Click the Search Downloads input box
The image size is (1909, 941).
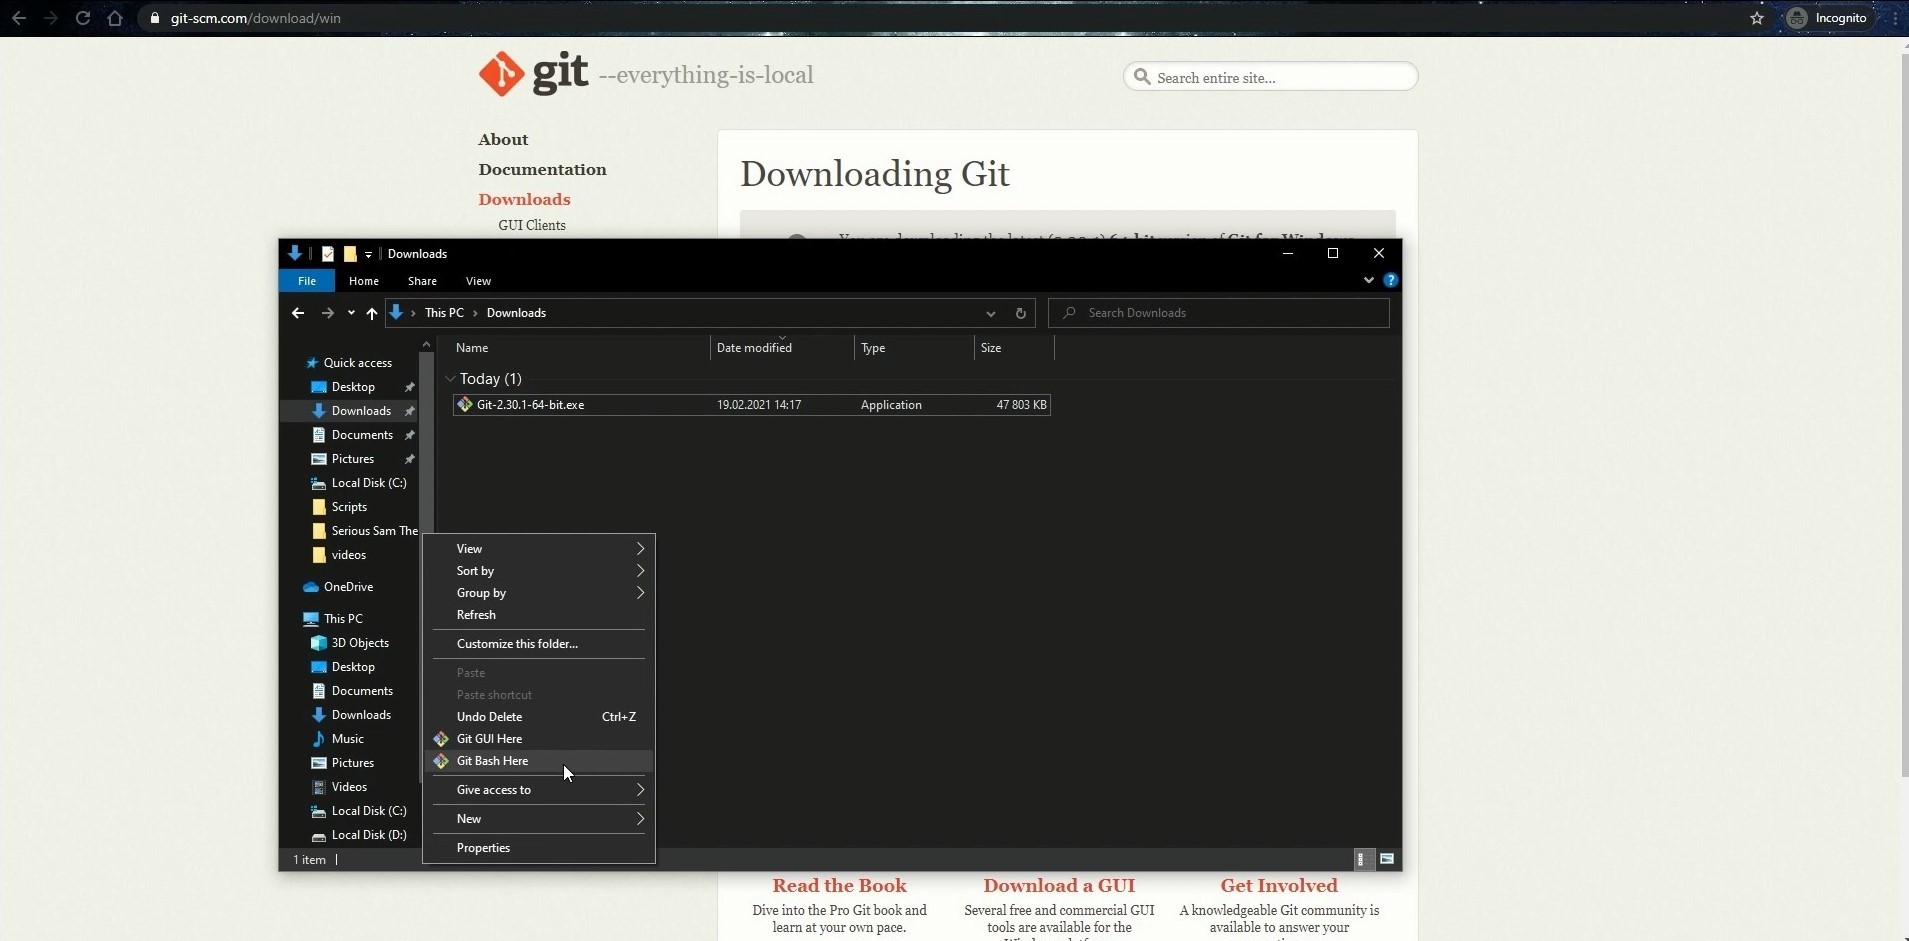pos(1219,312)
